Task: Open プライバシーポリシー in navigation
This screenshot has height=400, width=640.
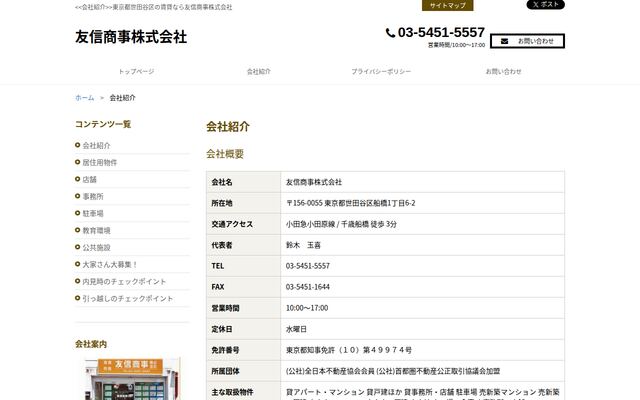Action: coord(381,71)
